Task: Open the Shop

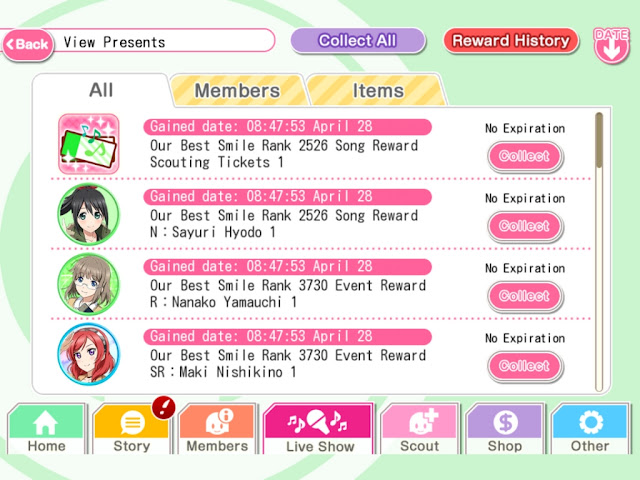Action: pyautogui.click(x=505, y=429)
